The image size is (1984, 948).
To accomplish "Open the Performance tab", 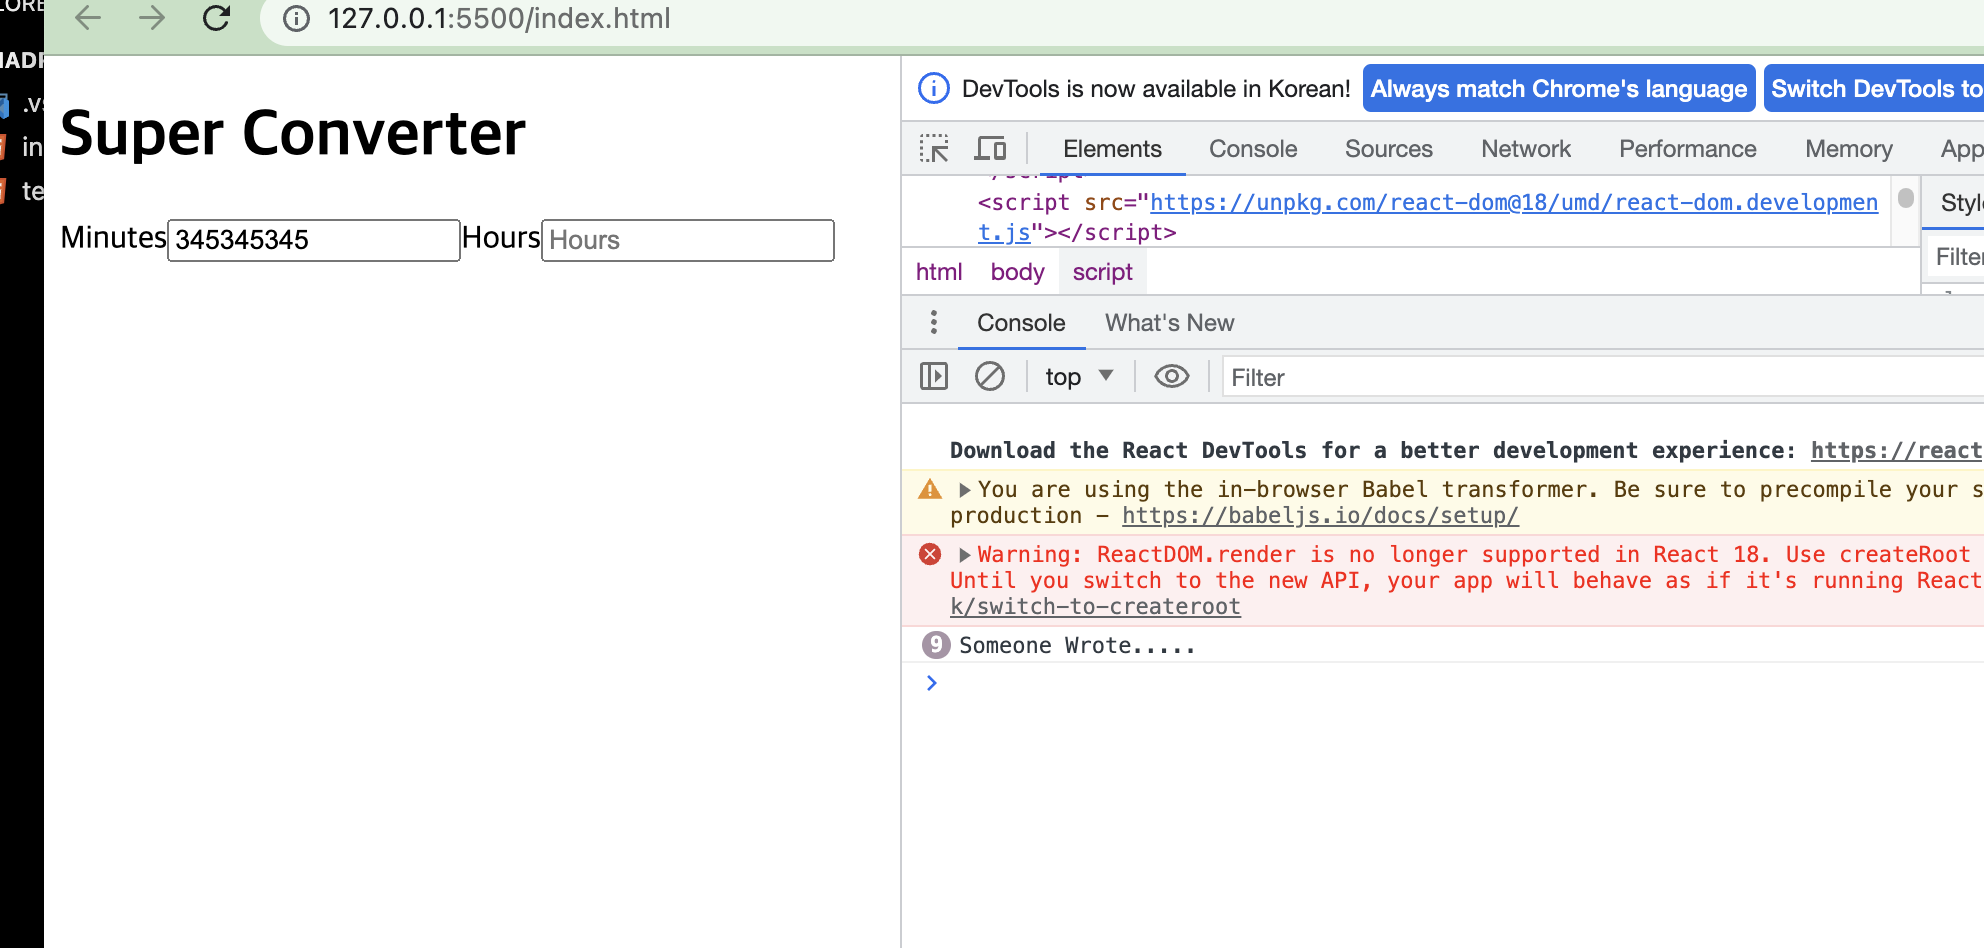I will (1687, 149).
